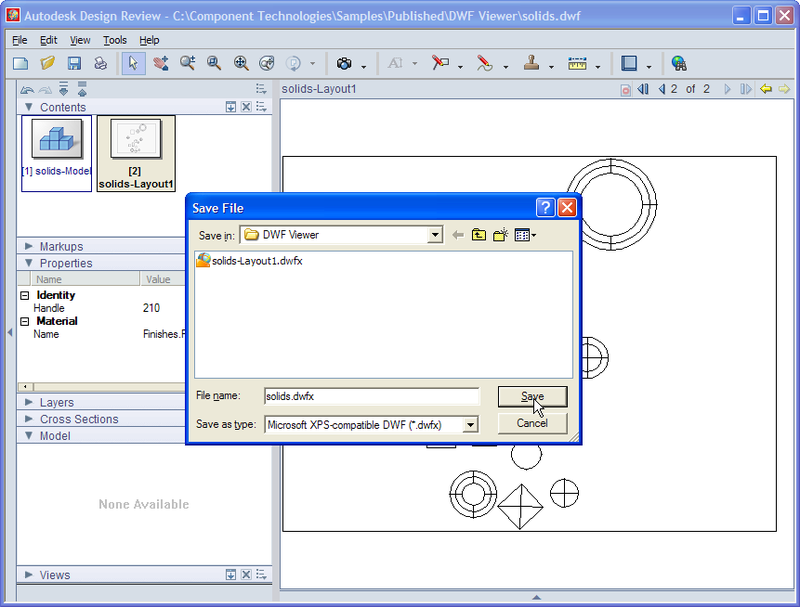The width and height of the screenshot is (800, 607).
Task: Click the stamp markup tool
Action: [530, 63]
